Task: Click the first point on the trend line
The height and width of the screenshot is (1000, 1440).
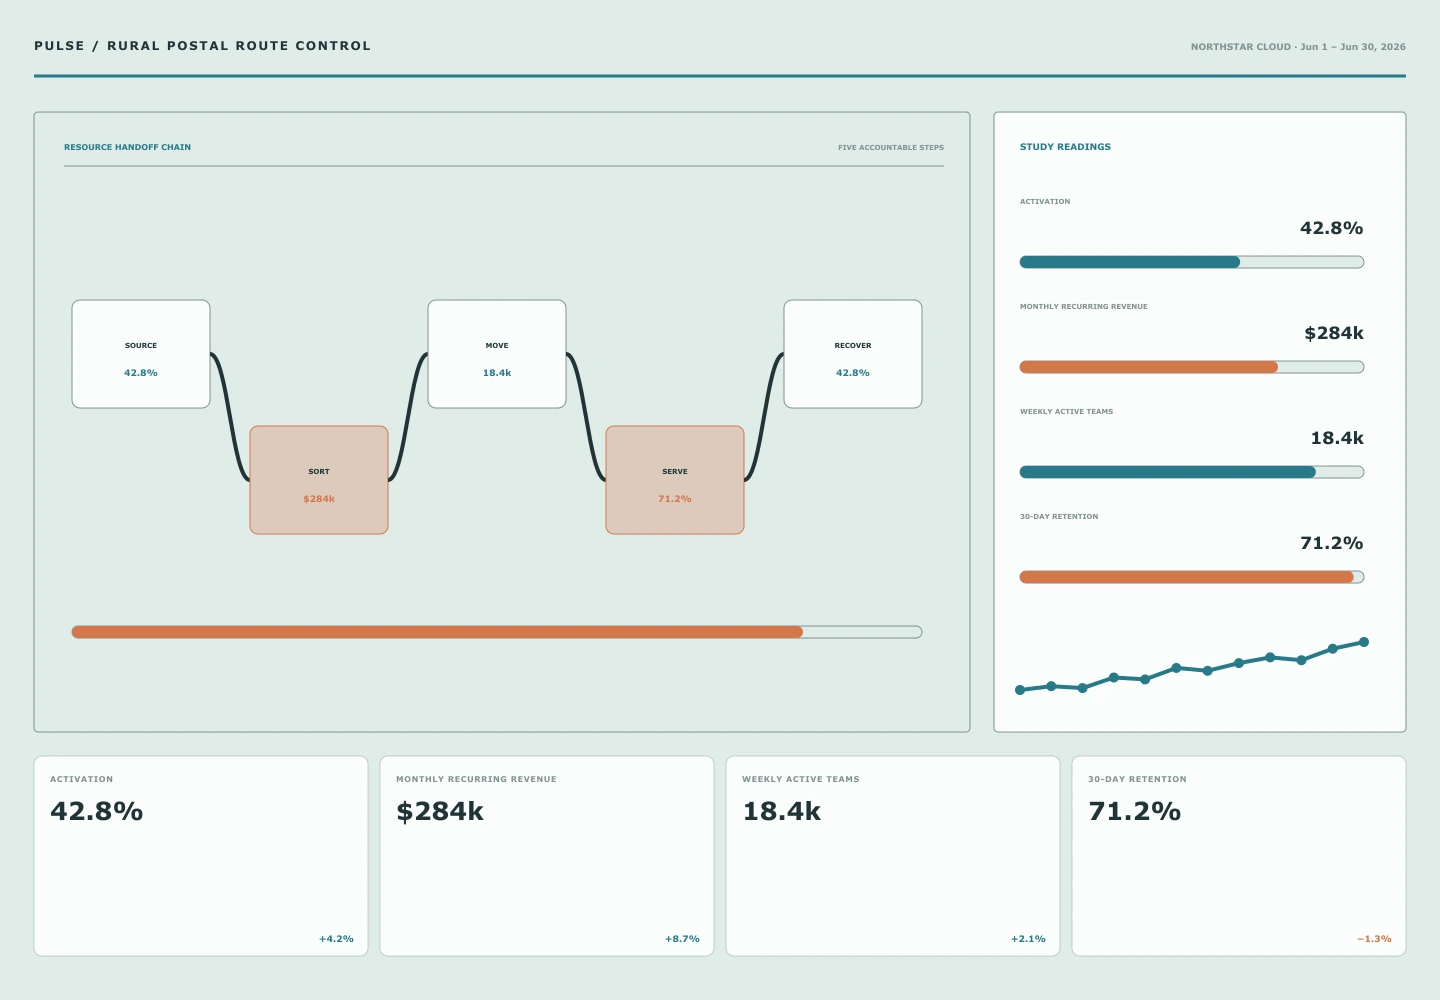Action: tap(1020, 690)
